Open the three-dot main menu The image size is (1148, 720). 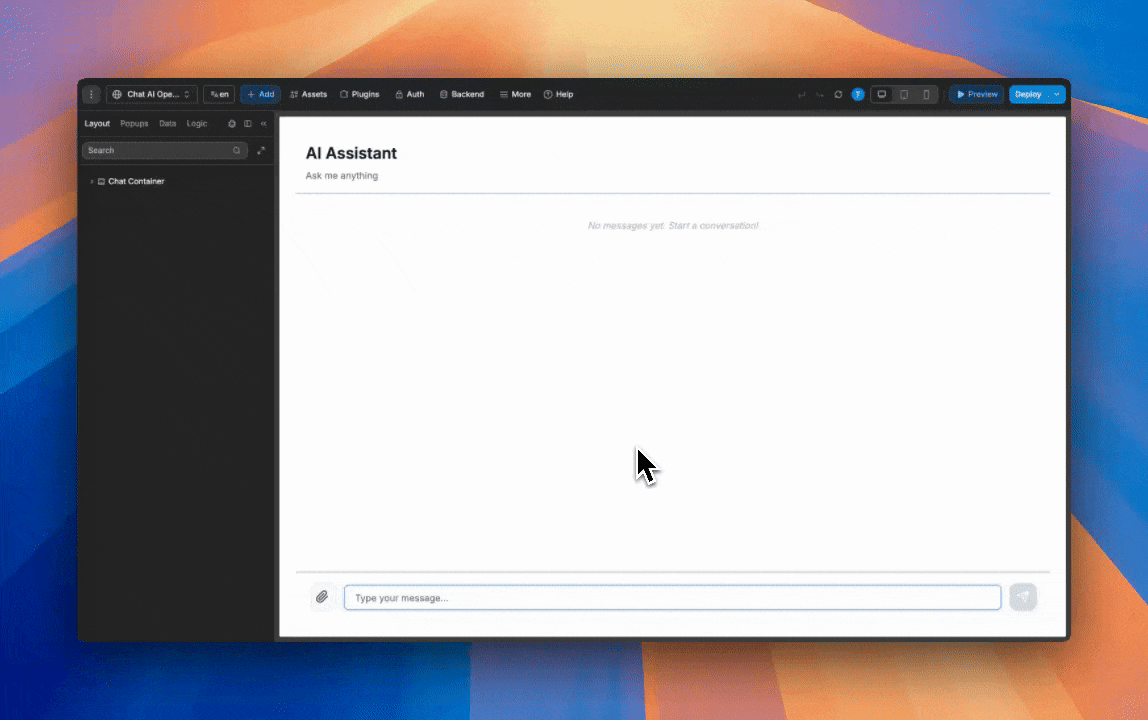coord(91,94)
